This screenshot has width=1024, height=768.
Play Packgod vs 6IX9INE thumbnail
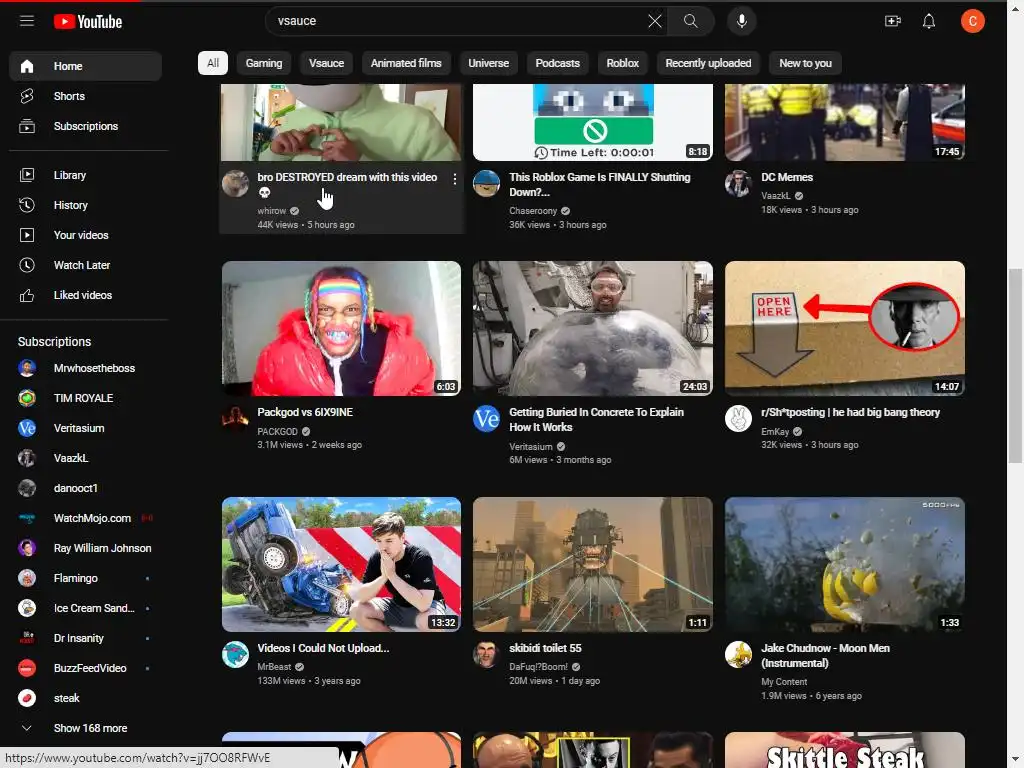(341, 328)
